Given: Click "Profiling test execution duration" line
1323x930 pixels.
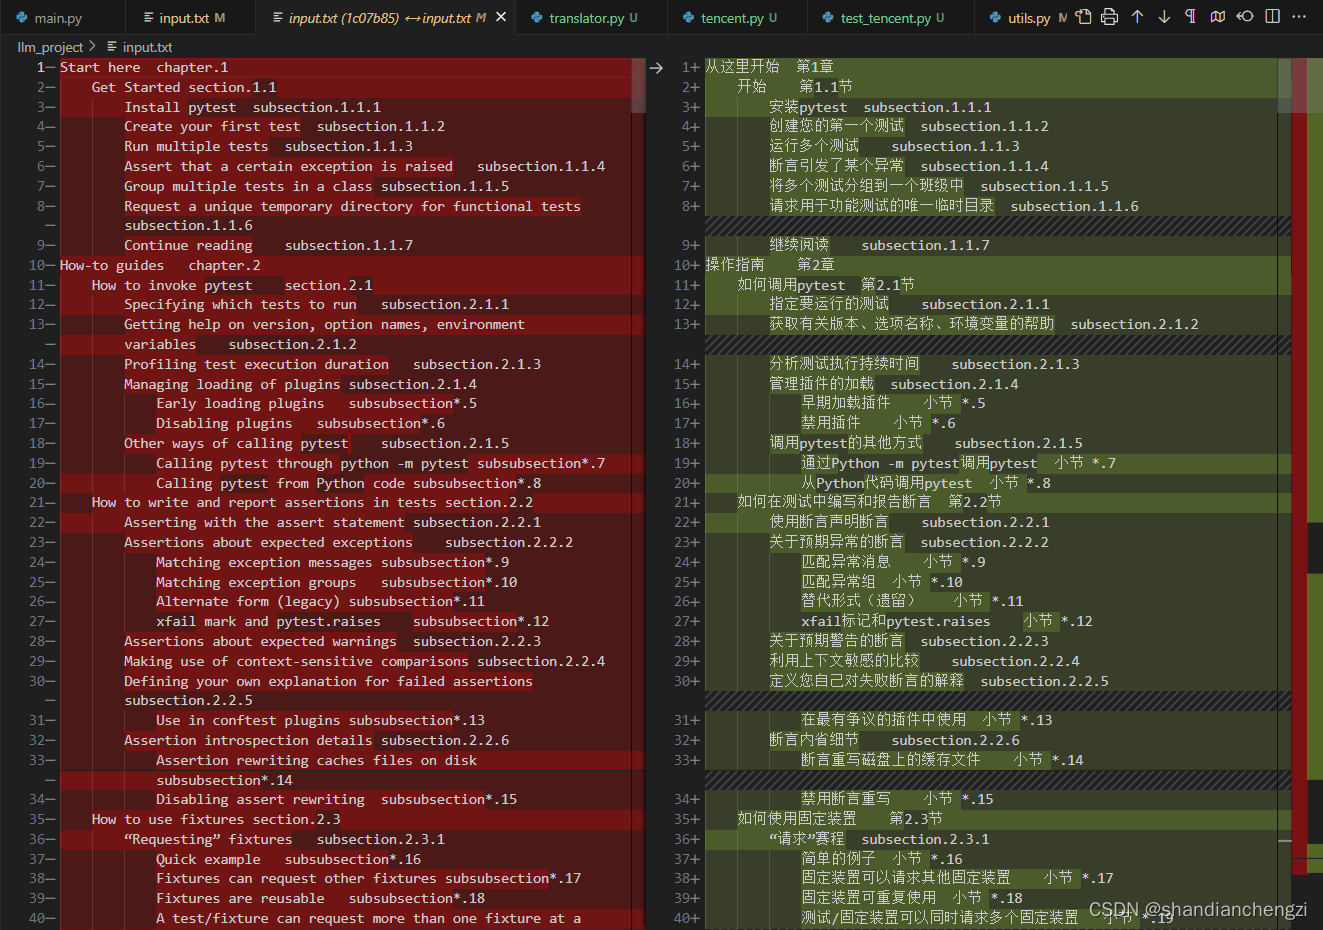Looking at the screenshot, I should click(x=332, y=364).
